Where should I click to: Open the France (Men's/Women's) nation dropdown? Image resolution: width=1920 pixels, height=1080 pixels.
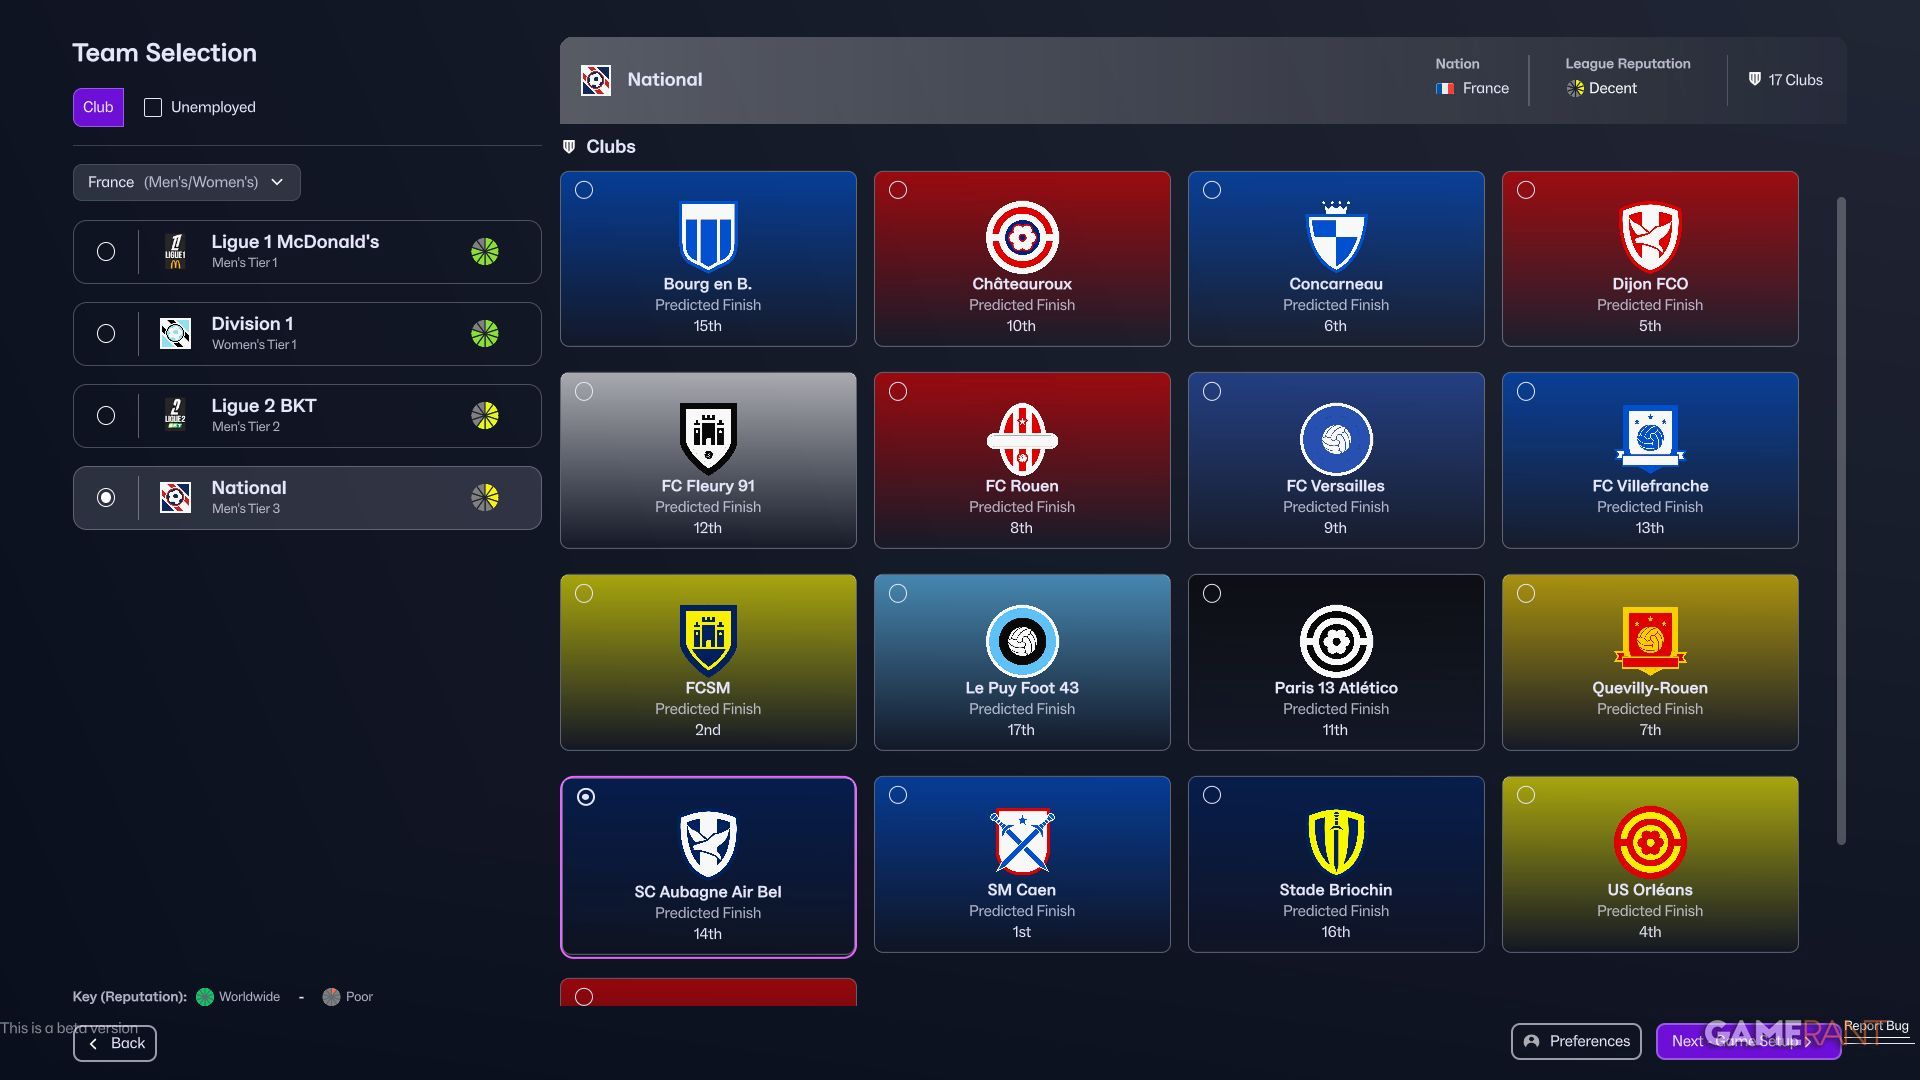186,182
